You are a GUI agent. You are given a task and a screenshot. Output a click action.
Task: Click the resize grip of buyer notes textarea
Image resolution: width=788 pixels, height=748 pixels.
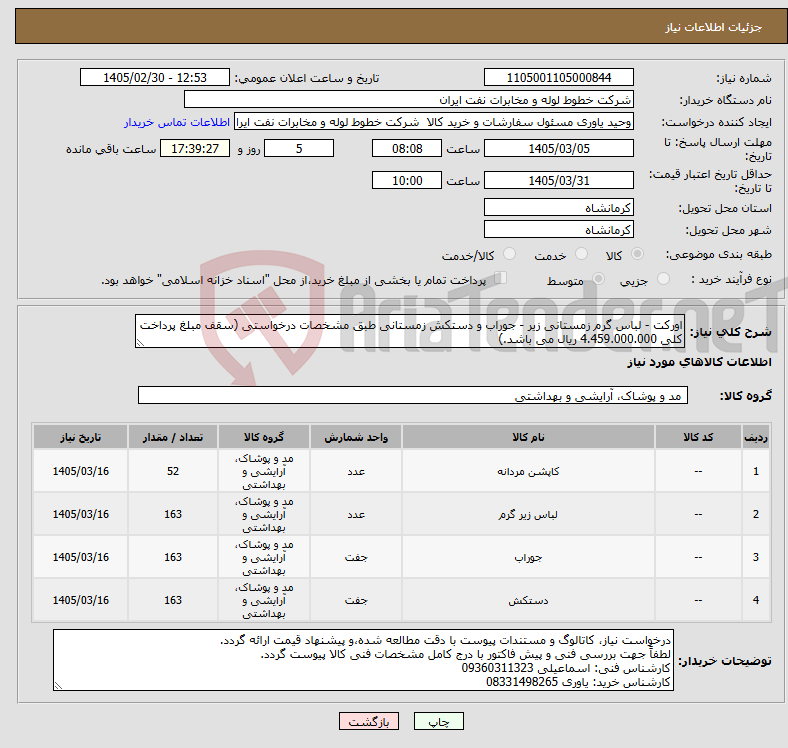tap(58, 686)
